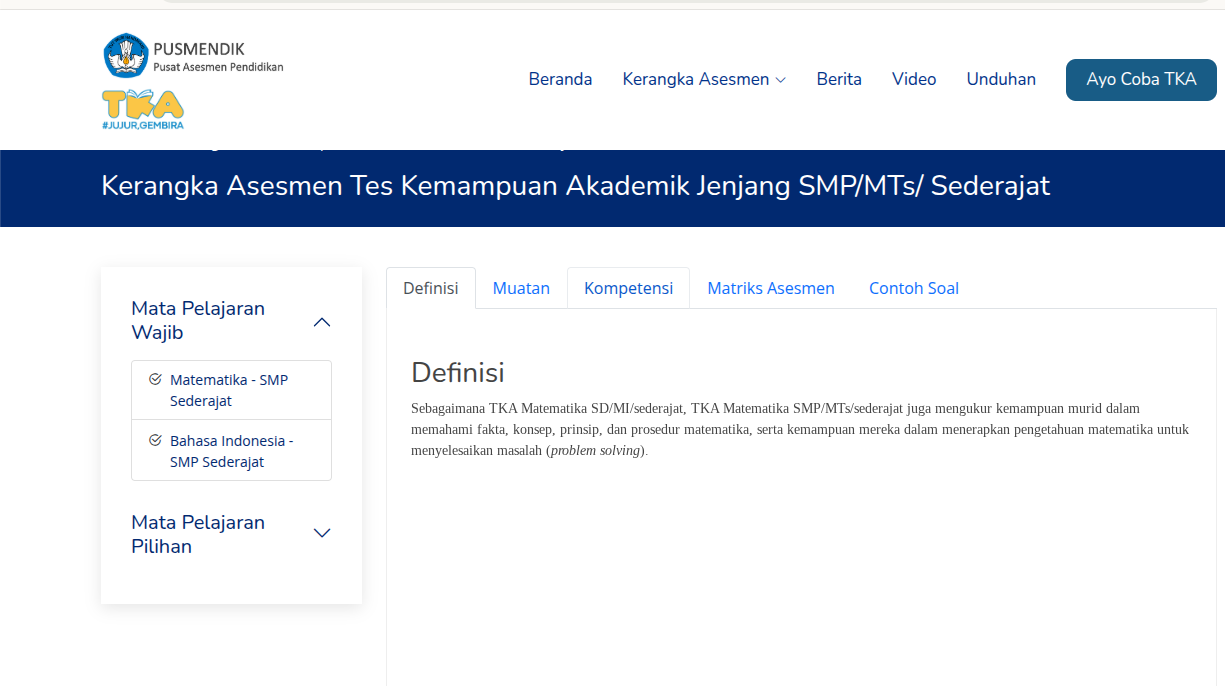Viewport: 1225px width, 686px height.
Task: Navigate to Beranda
Action: (x=560, y=79)
